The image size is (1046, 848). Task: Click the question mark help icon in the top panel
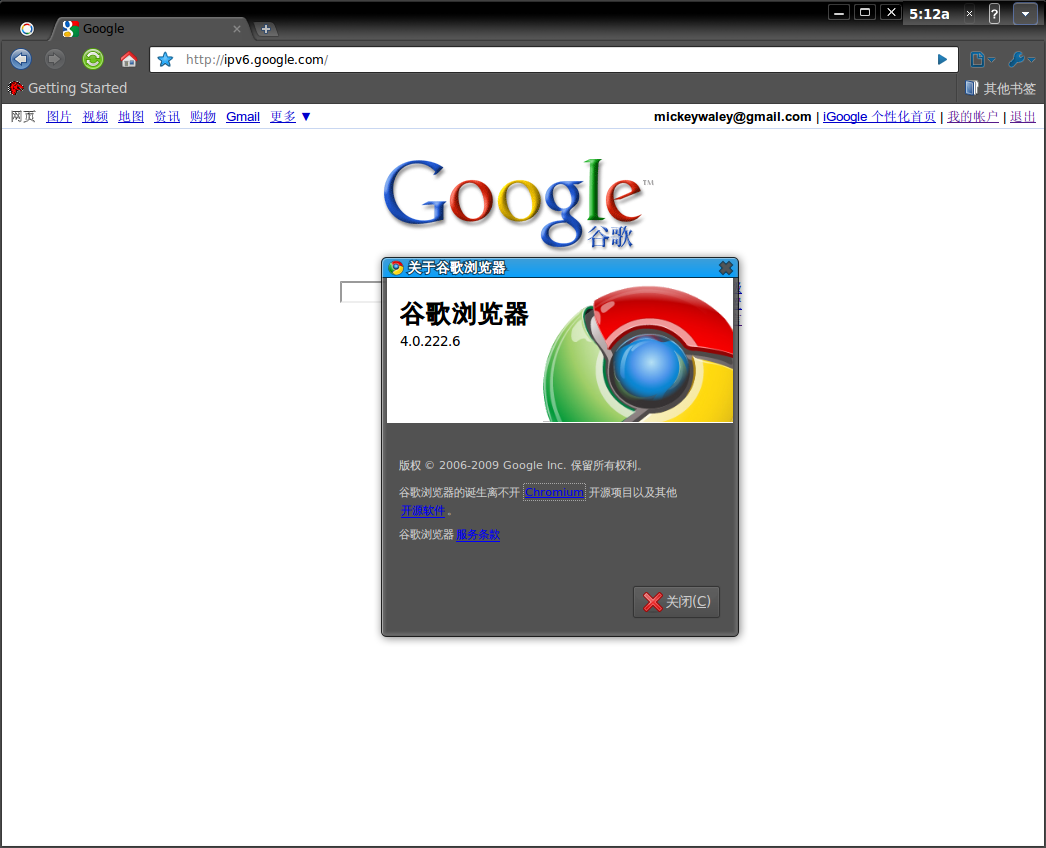pyautogui.click(x=994, y=13)
